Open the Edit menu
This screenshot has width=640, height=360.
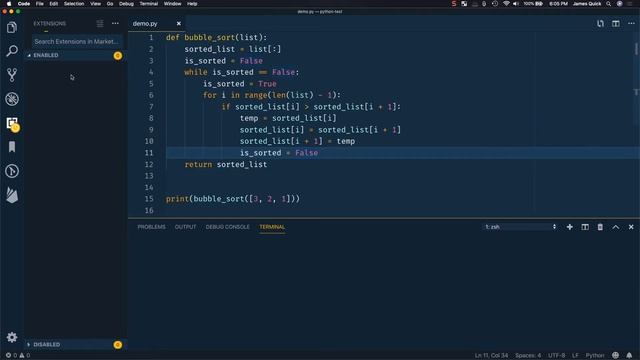pos(53,4)
